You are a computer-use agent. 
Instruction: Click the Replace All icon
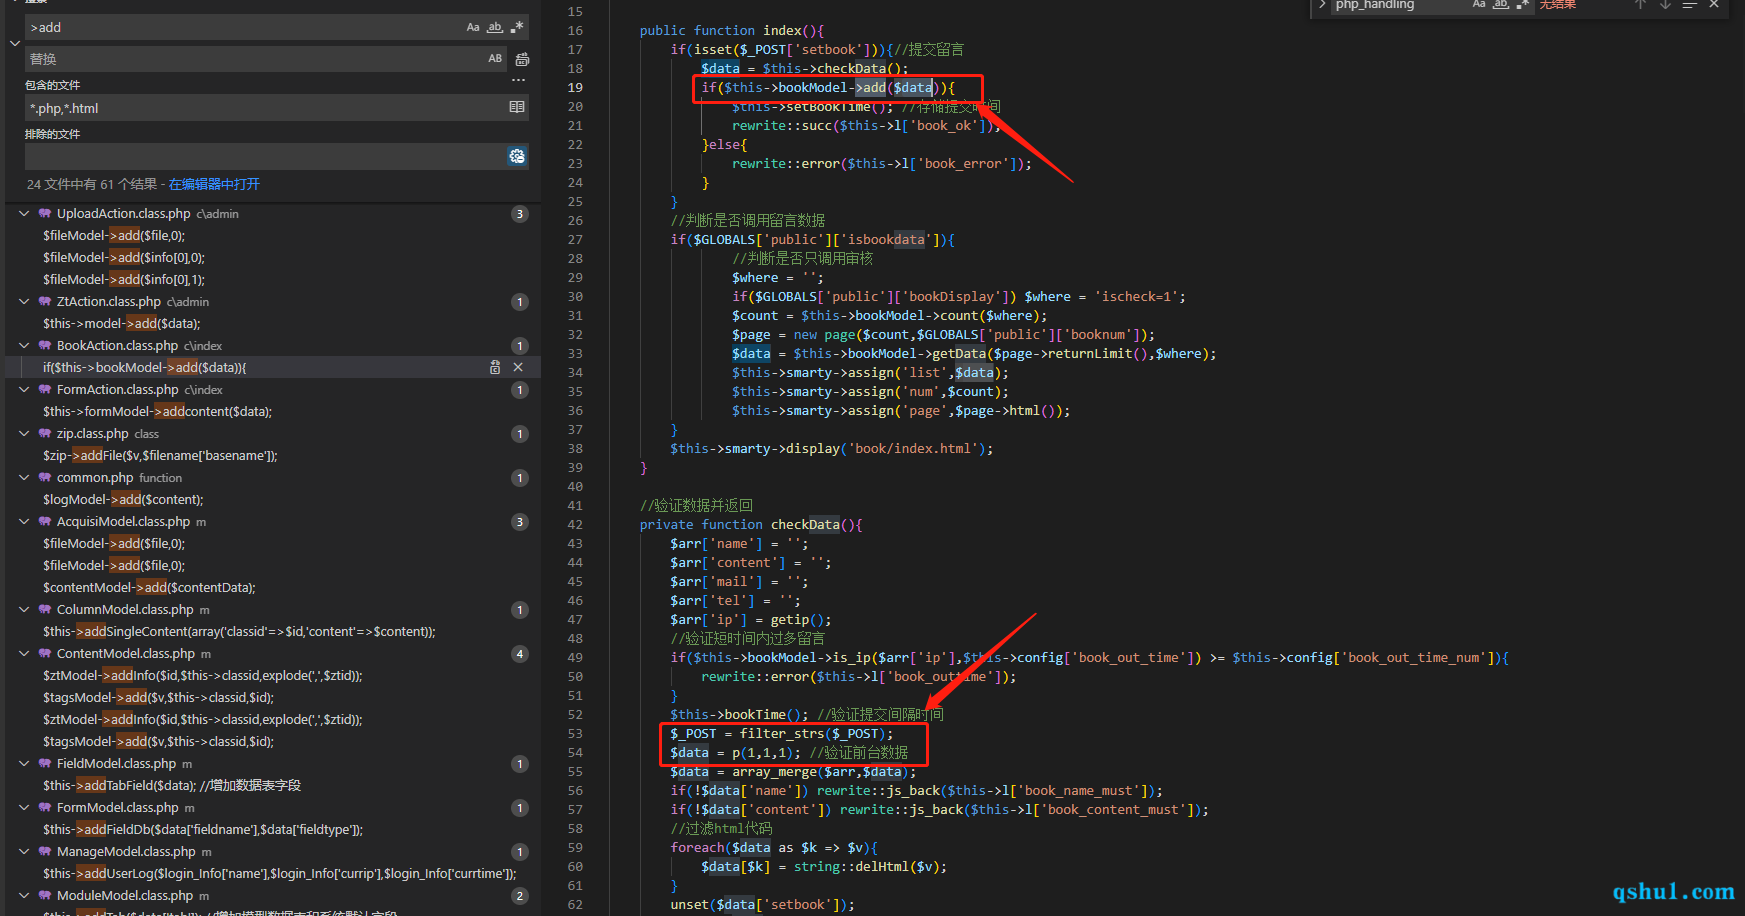point(522,60)
